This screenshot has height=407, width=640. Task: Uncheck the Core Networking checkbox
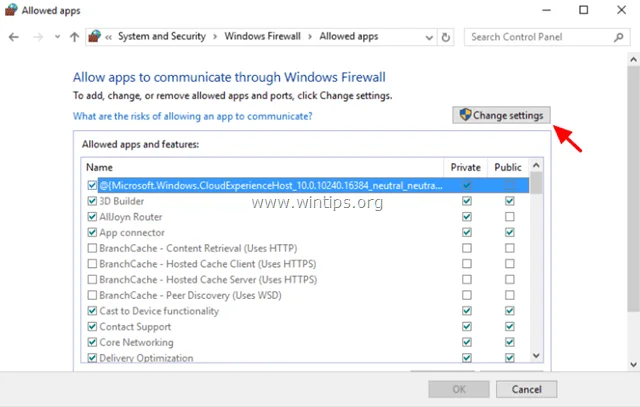coord(92,342)
